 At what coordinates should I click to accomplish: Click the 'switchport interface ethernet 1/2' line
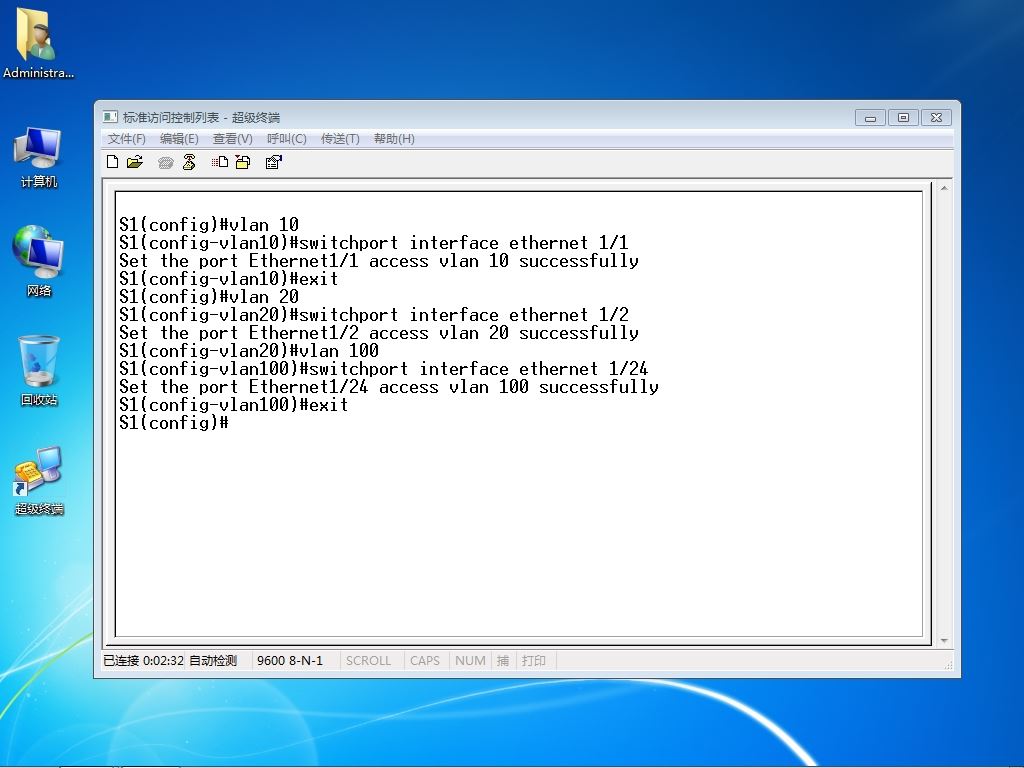(374, 315)
